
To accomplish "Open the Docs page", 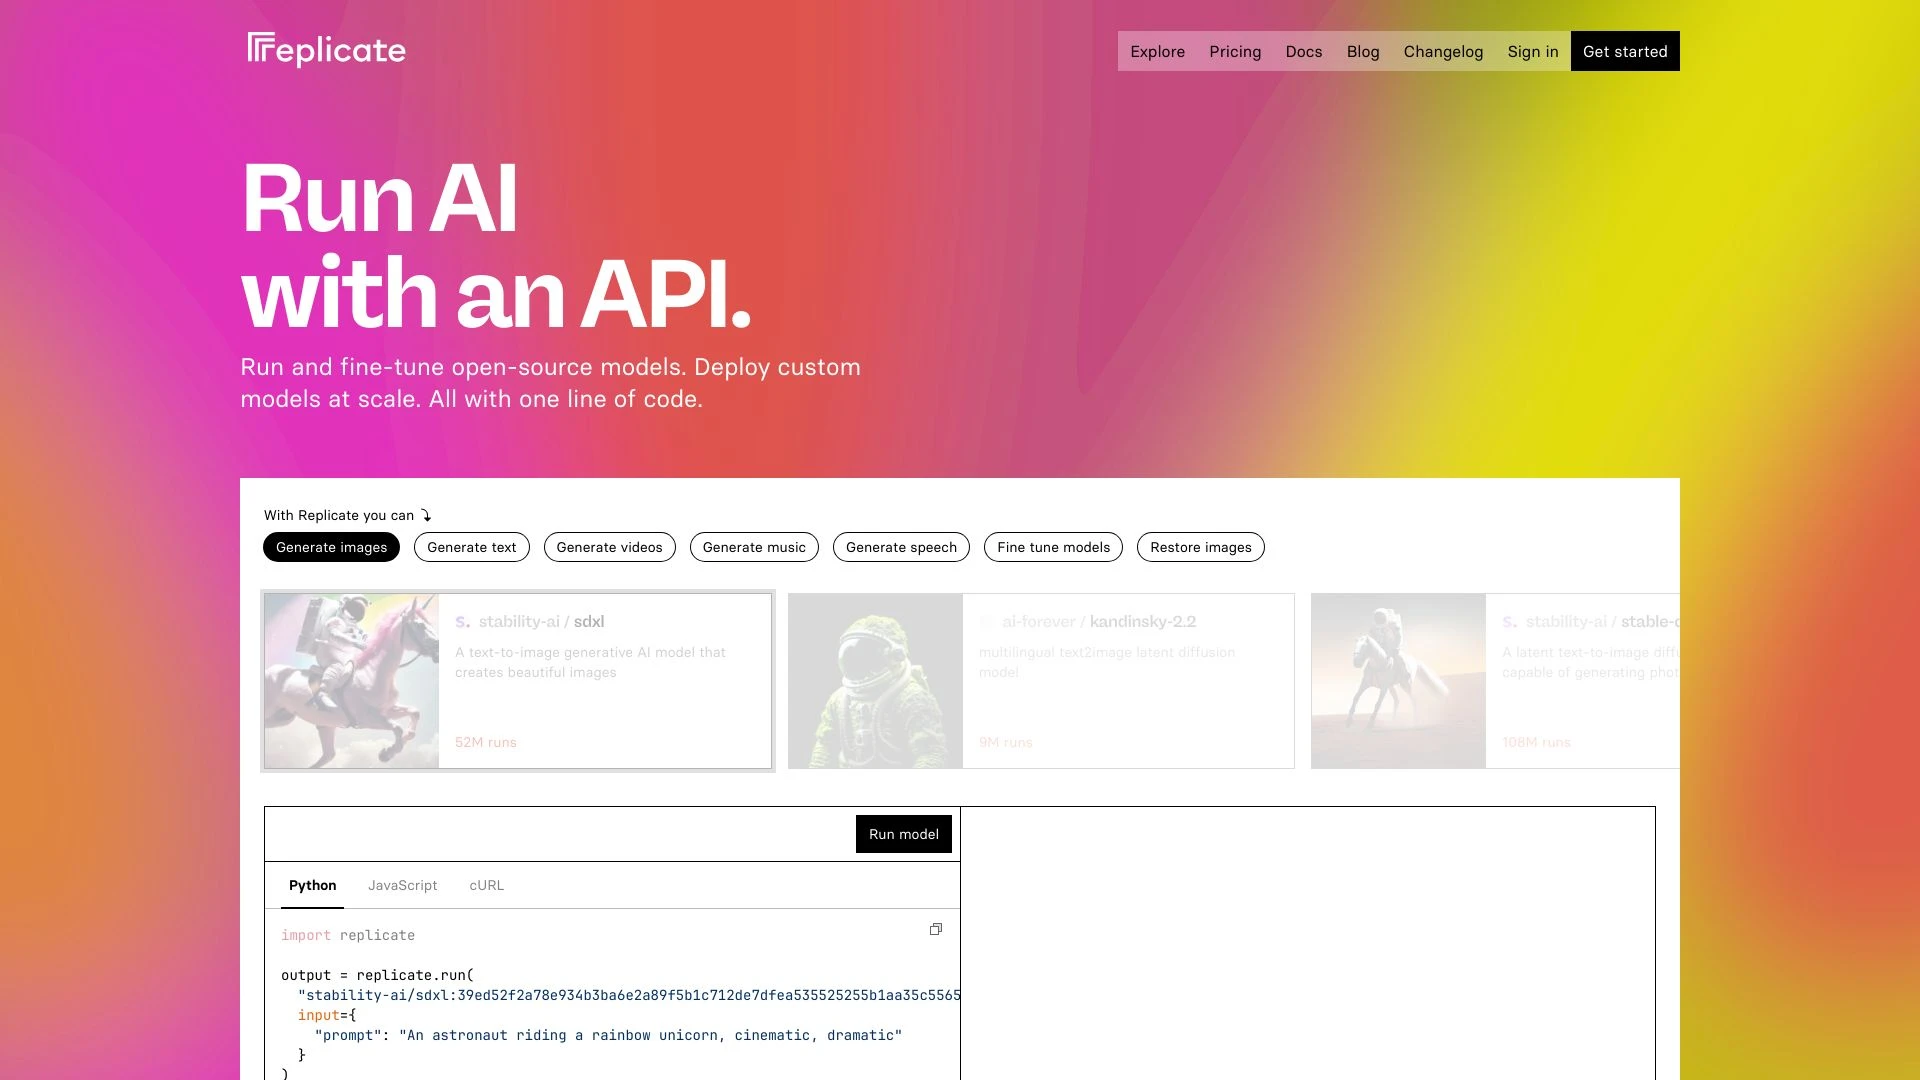I will click(1303, 50).
